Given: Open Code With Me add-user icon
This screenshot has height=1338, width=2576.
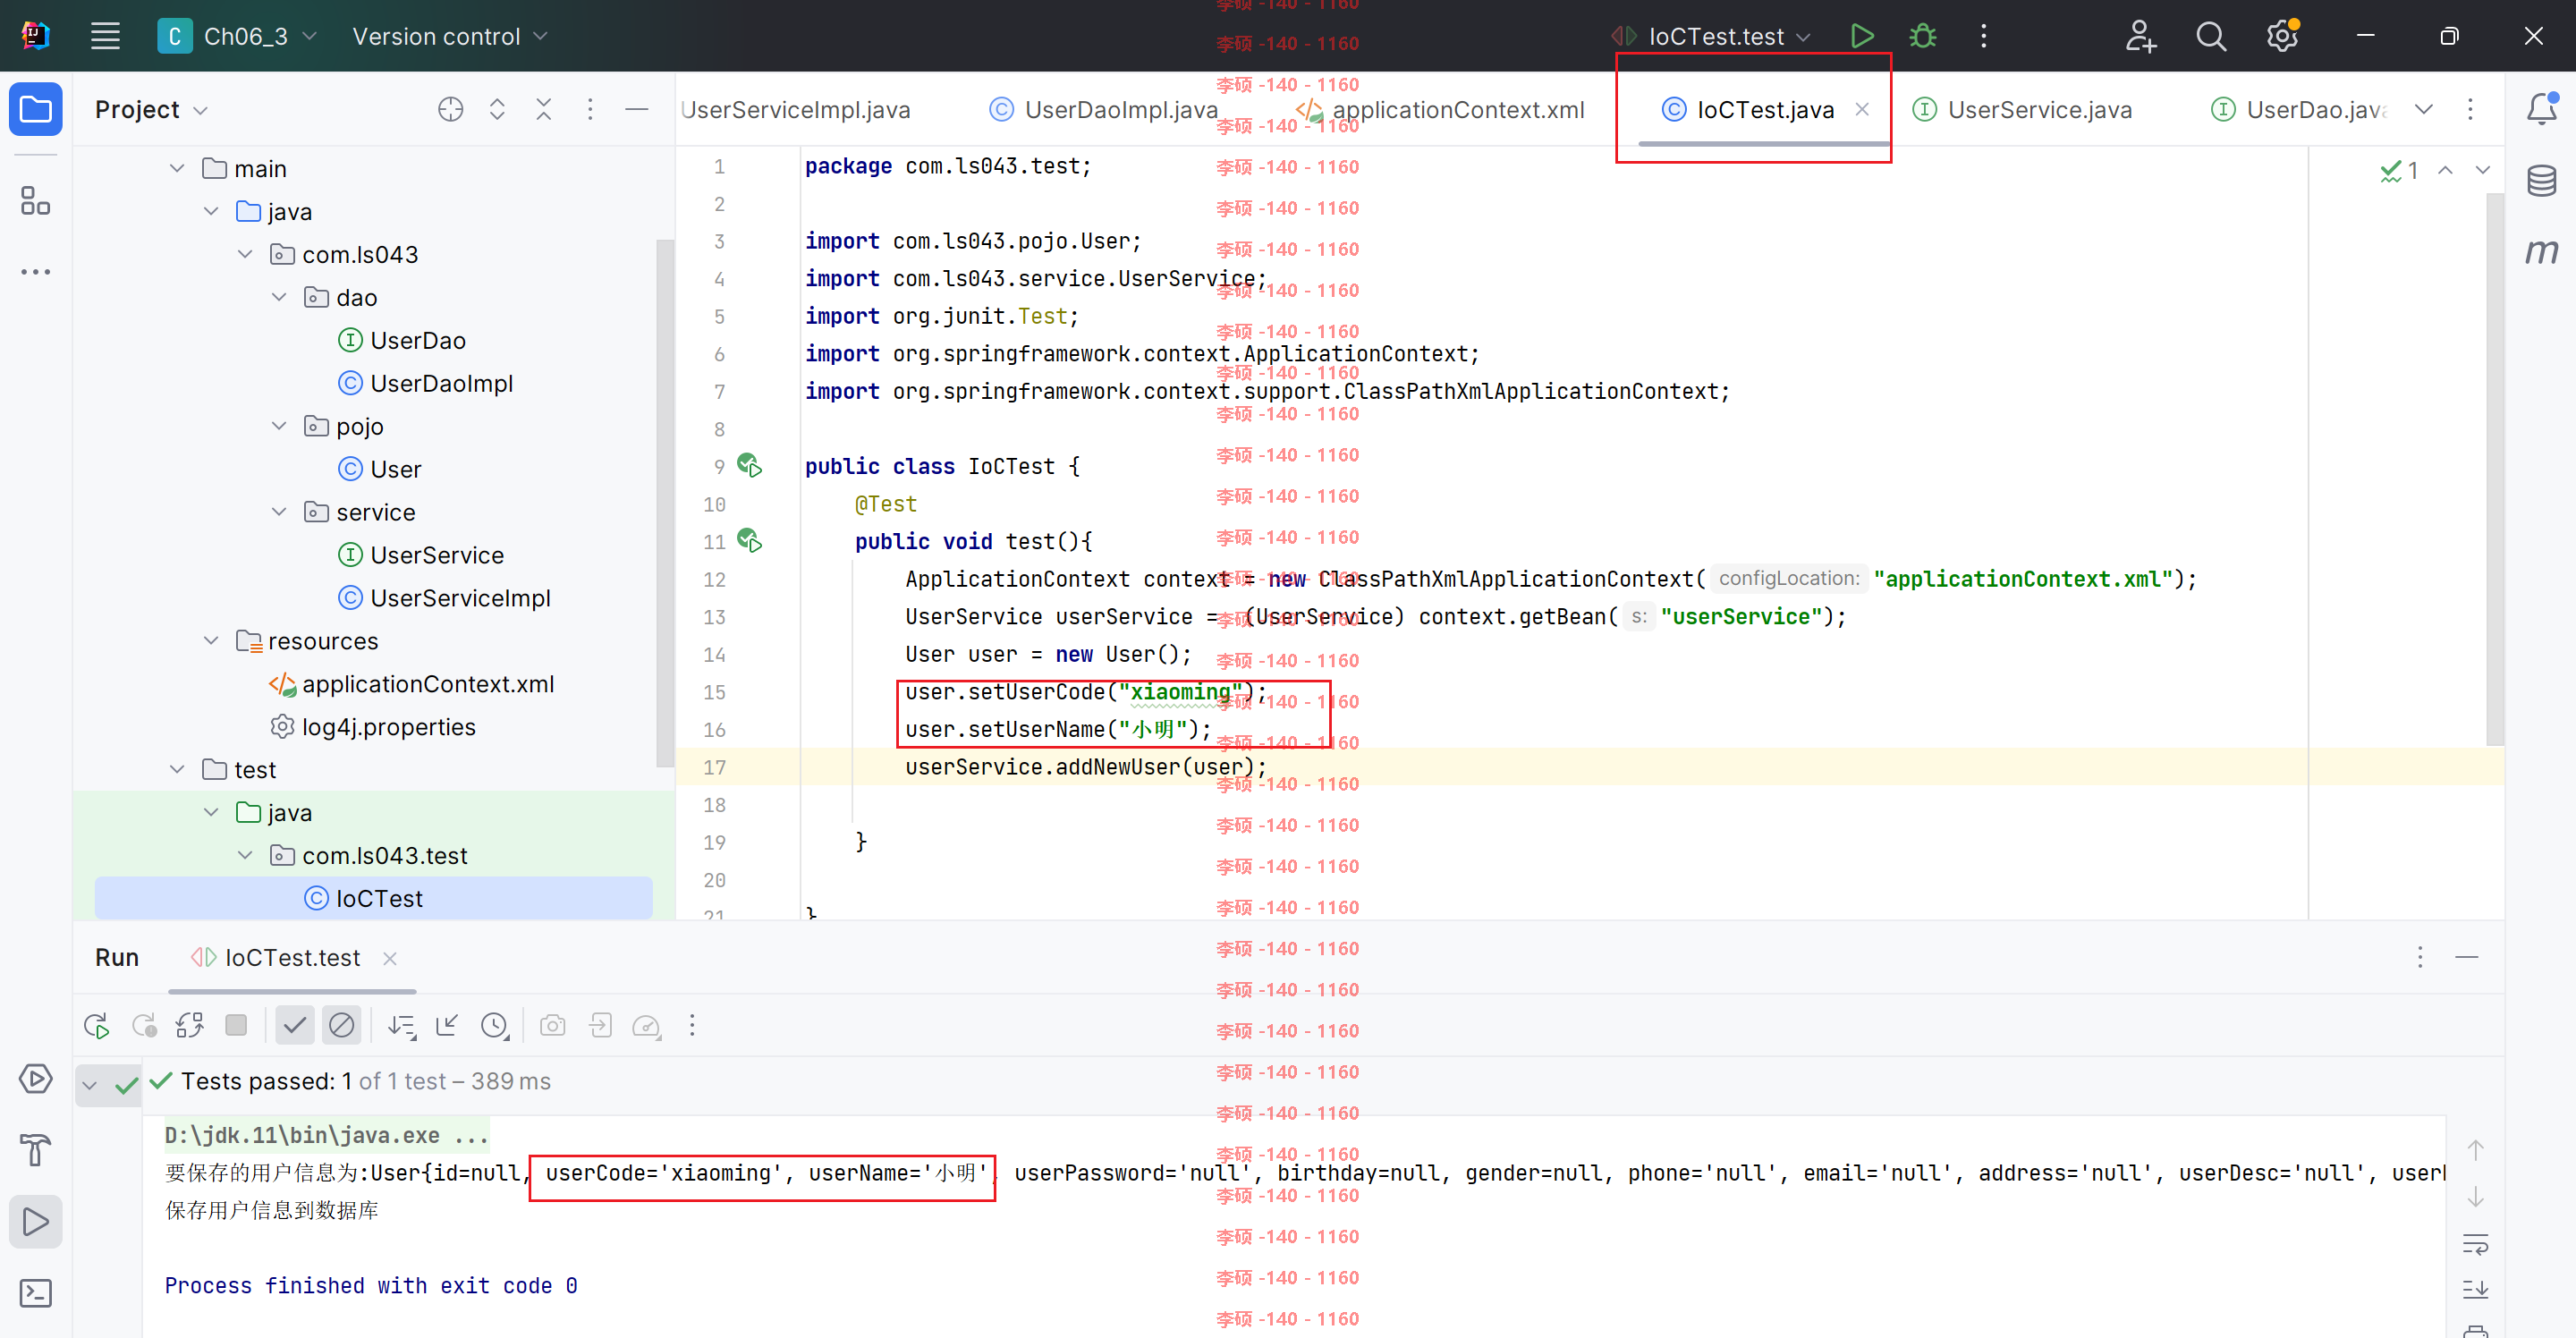Looking at the screenshot, I should (2140, 37).
